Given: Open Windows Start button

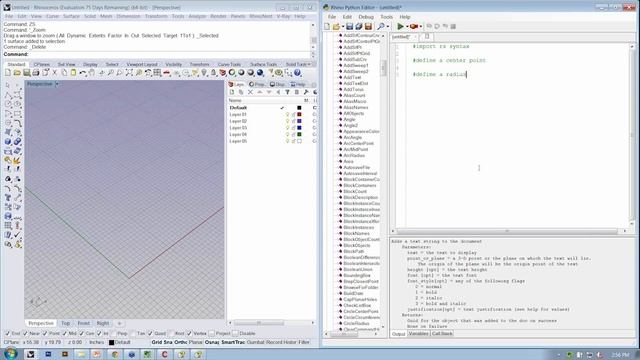Looking at the screenshot, I should click(x=10, y=353).
